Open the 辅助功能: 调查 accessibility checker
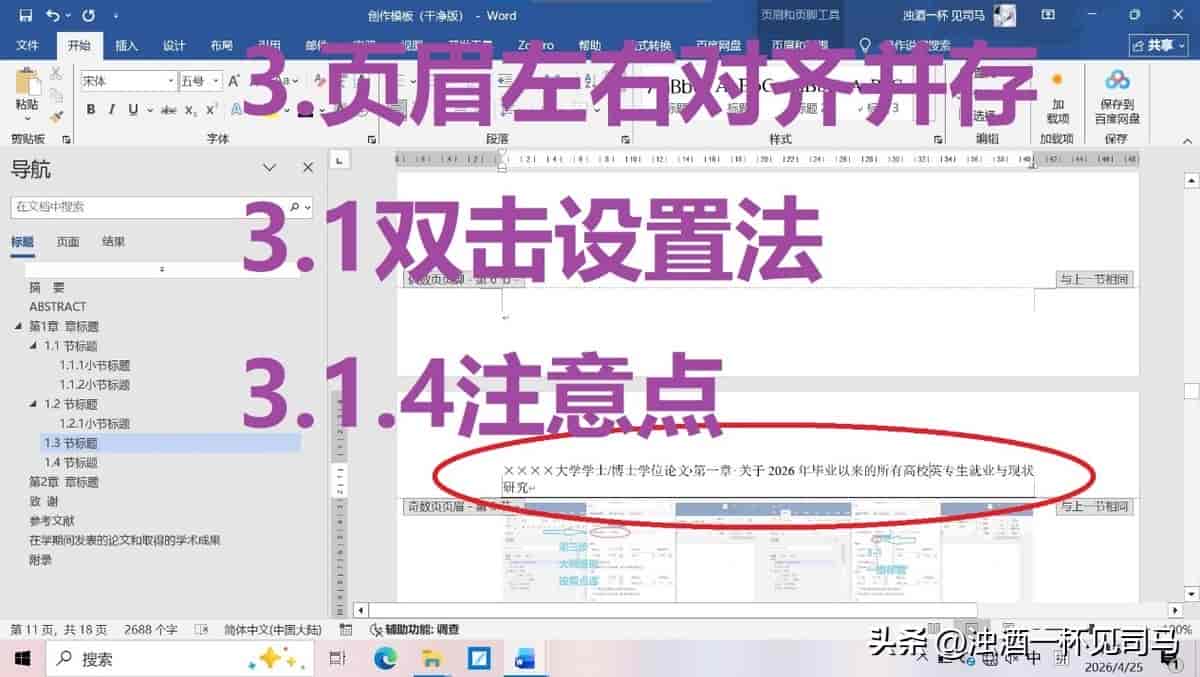 pyautogui.click(x=415, y=630)
